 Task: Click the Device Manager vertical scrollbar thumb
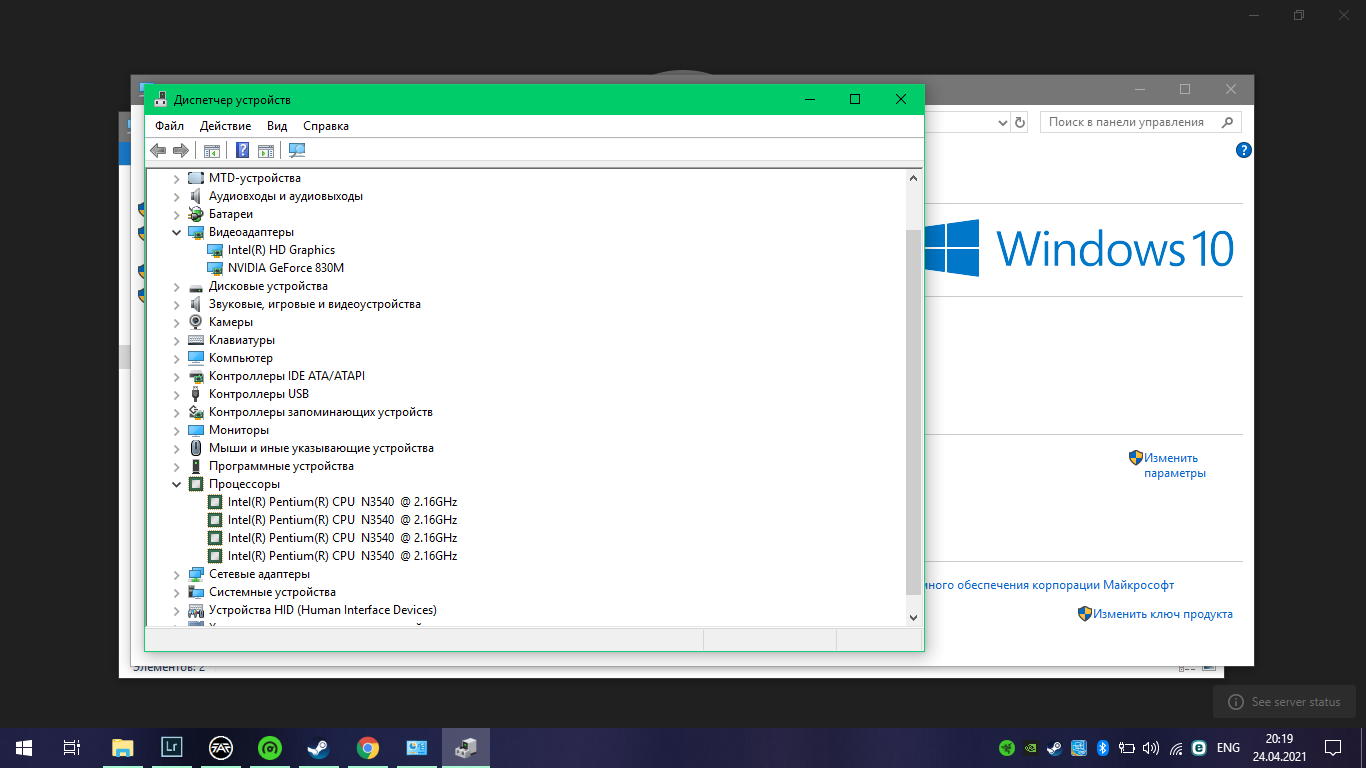[x=912, y=410]
